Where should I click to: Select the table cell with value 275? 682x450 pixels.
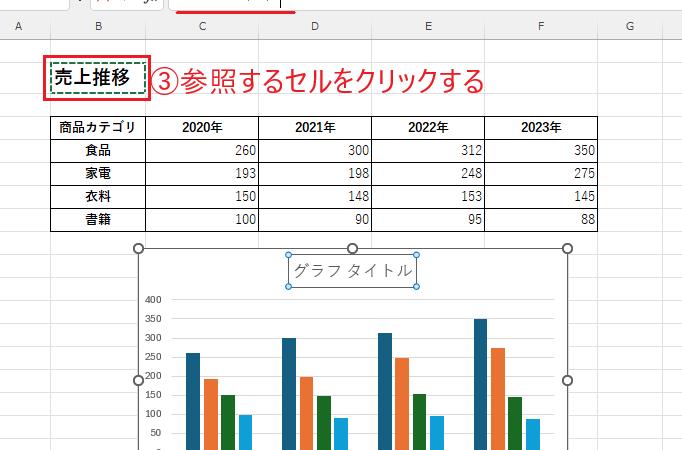pyautogui.click(x=541, y=174)
